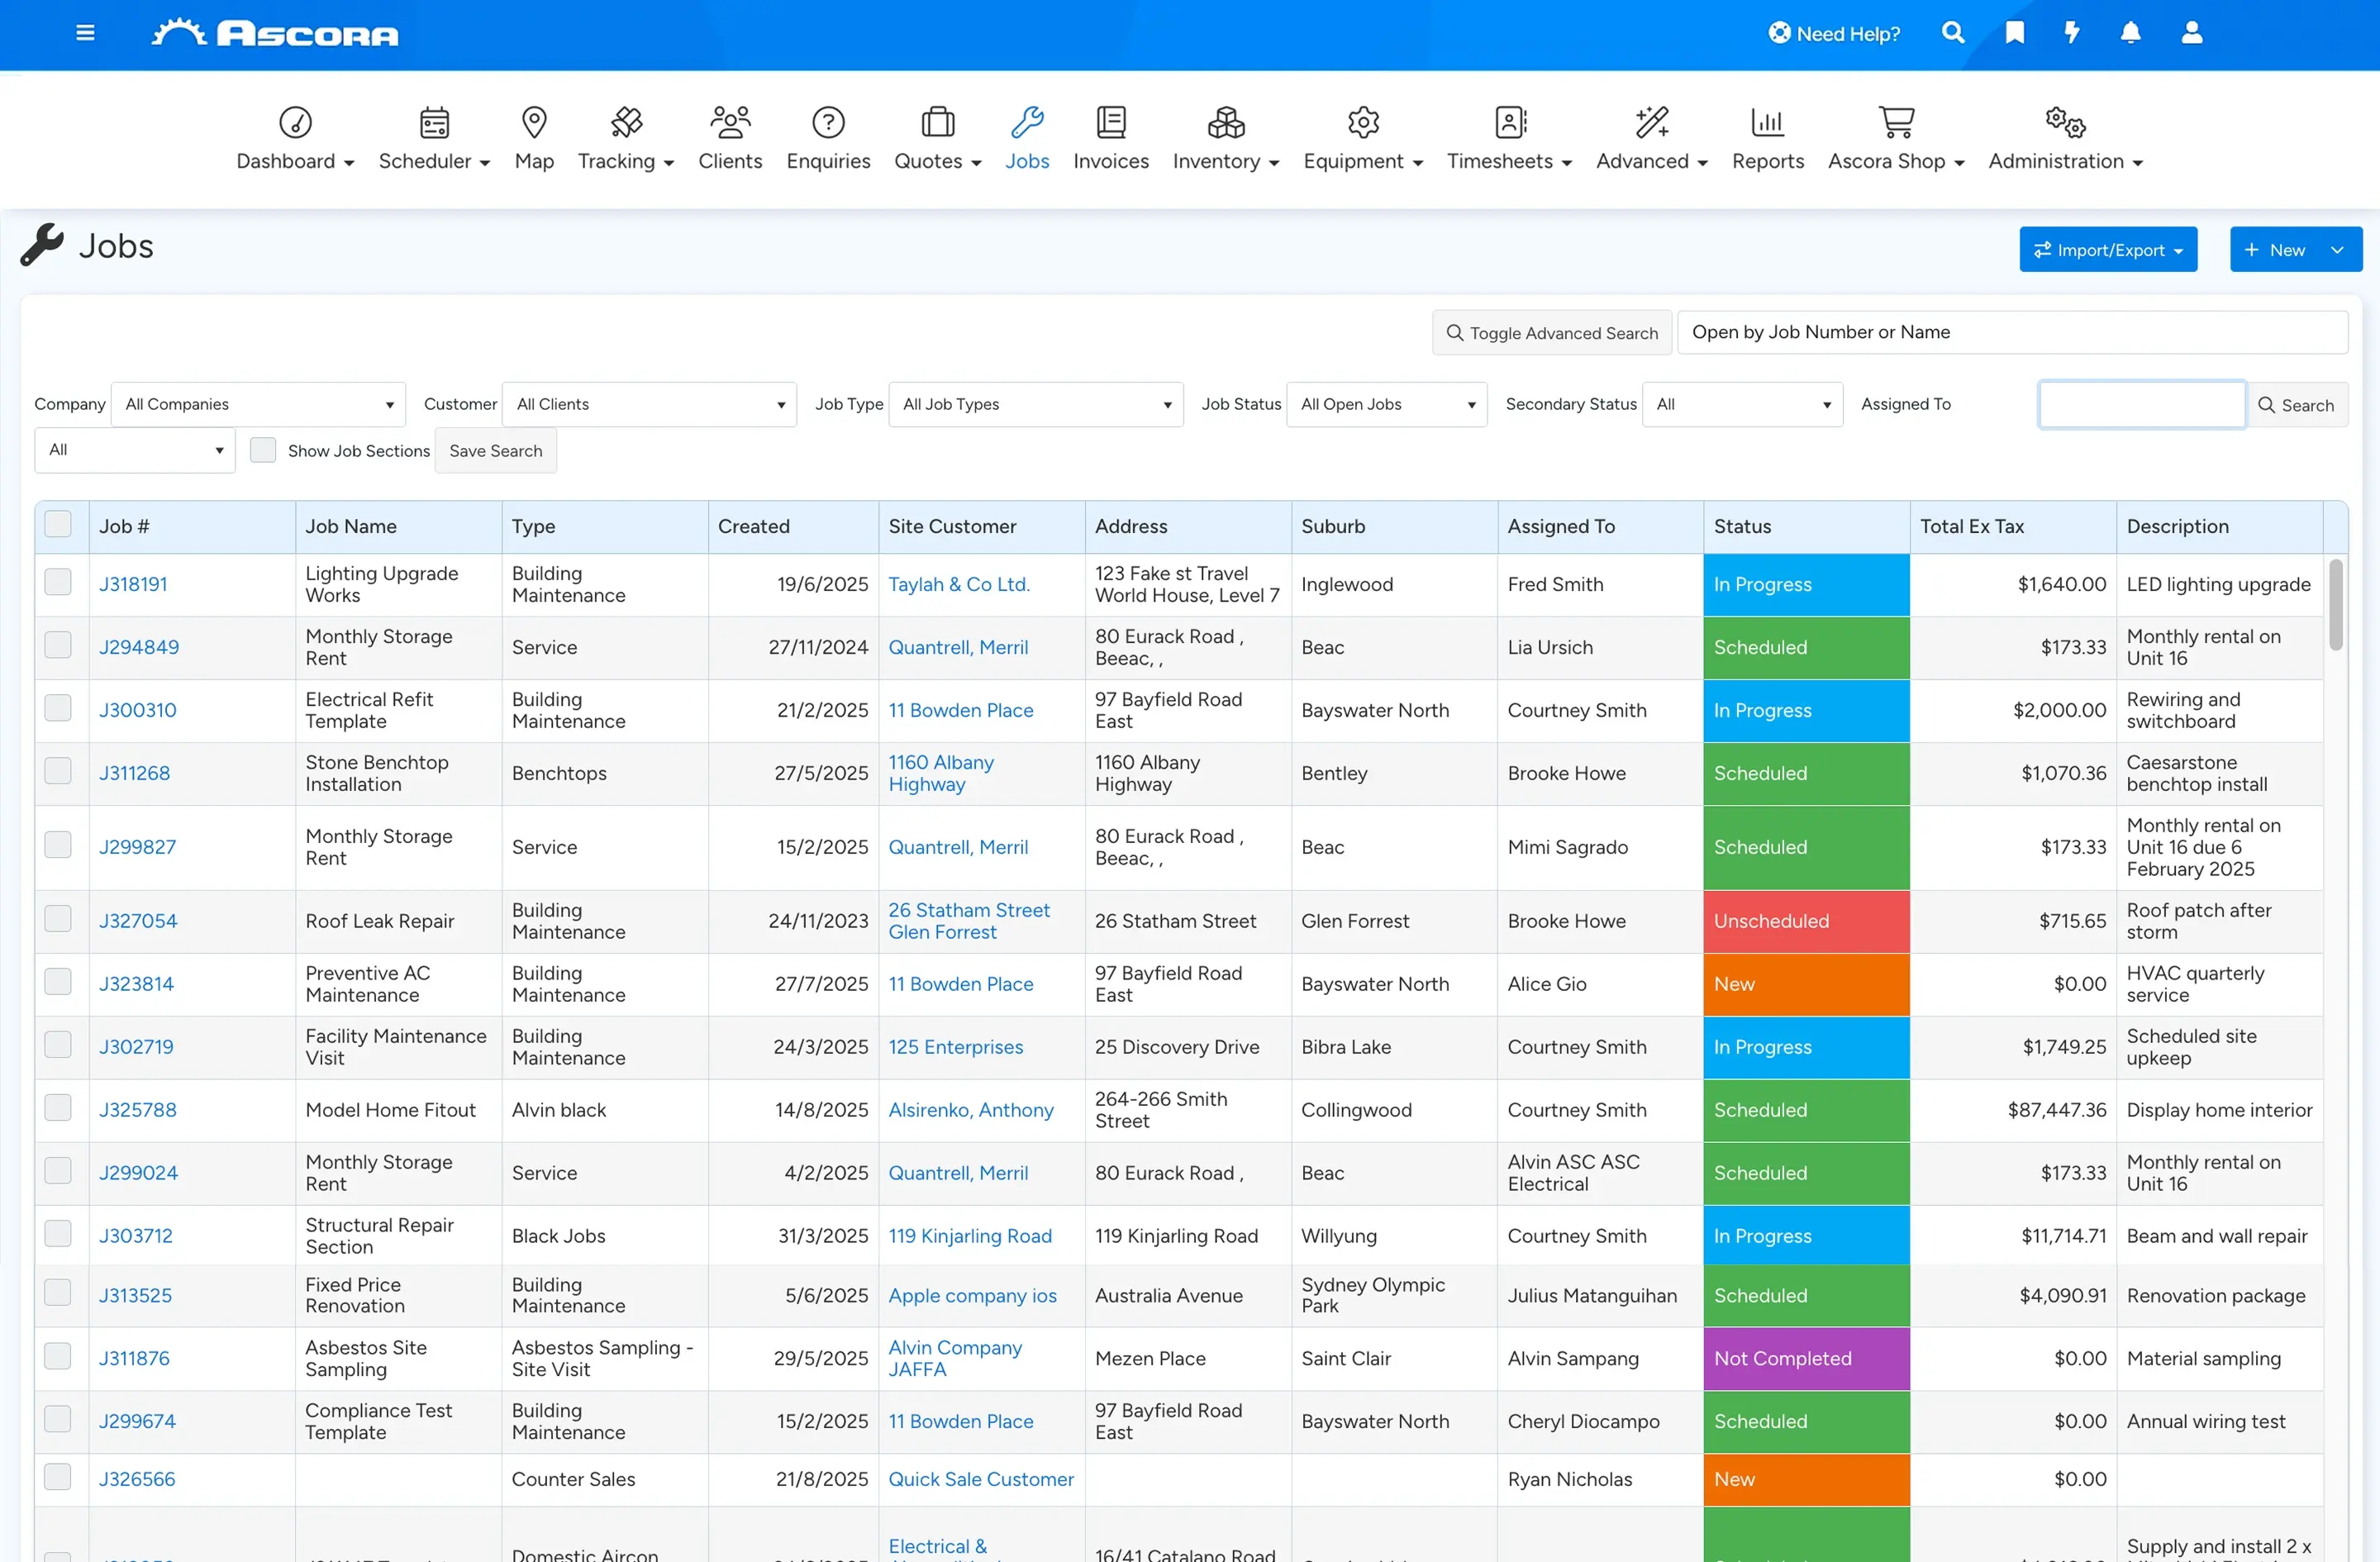
Task: Click the Save Search button
Action: [x=495, y=450]
